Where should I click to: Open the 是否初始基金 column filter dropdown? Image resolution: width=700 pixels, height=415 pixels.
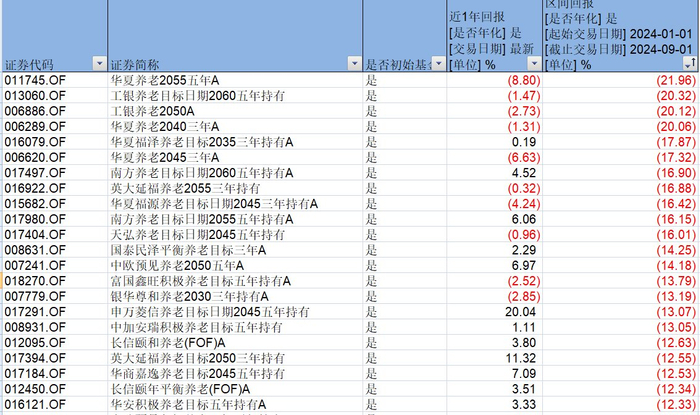point(439,63)
